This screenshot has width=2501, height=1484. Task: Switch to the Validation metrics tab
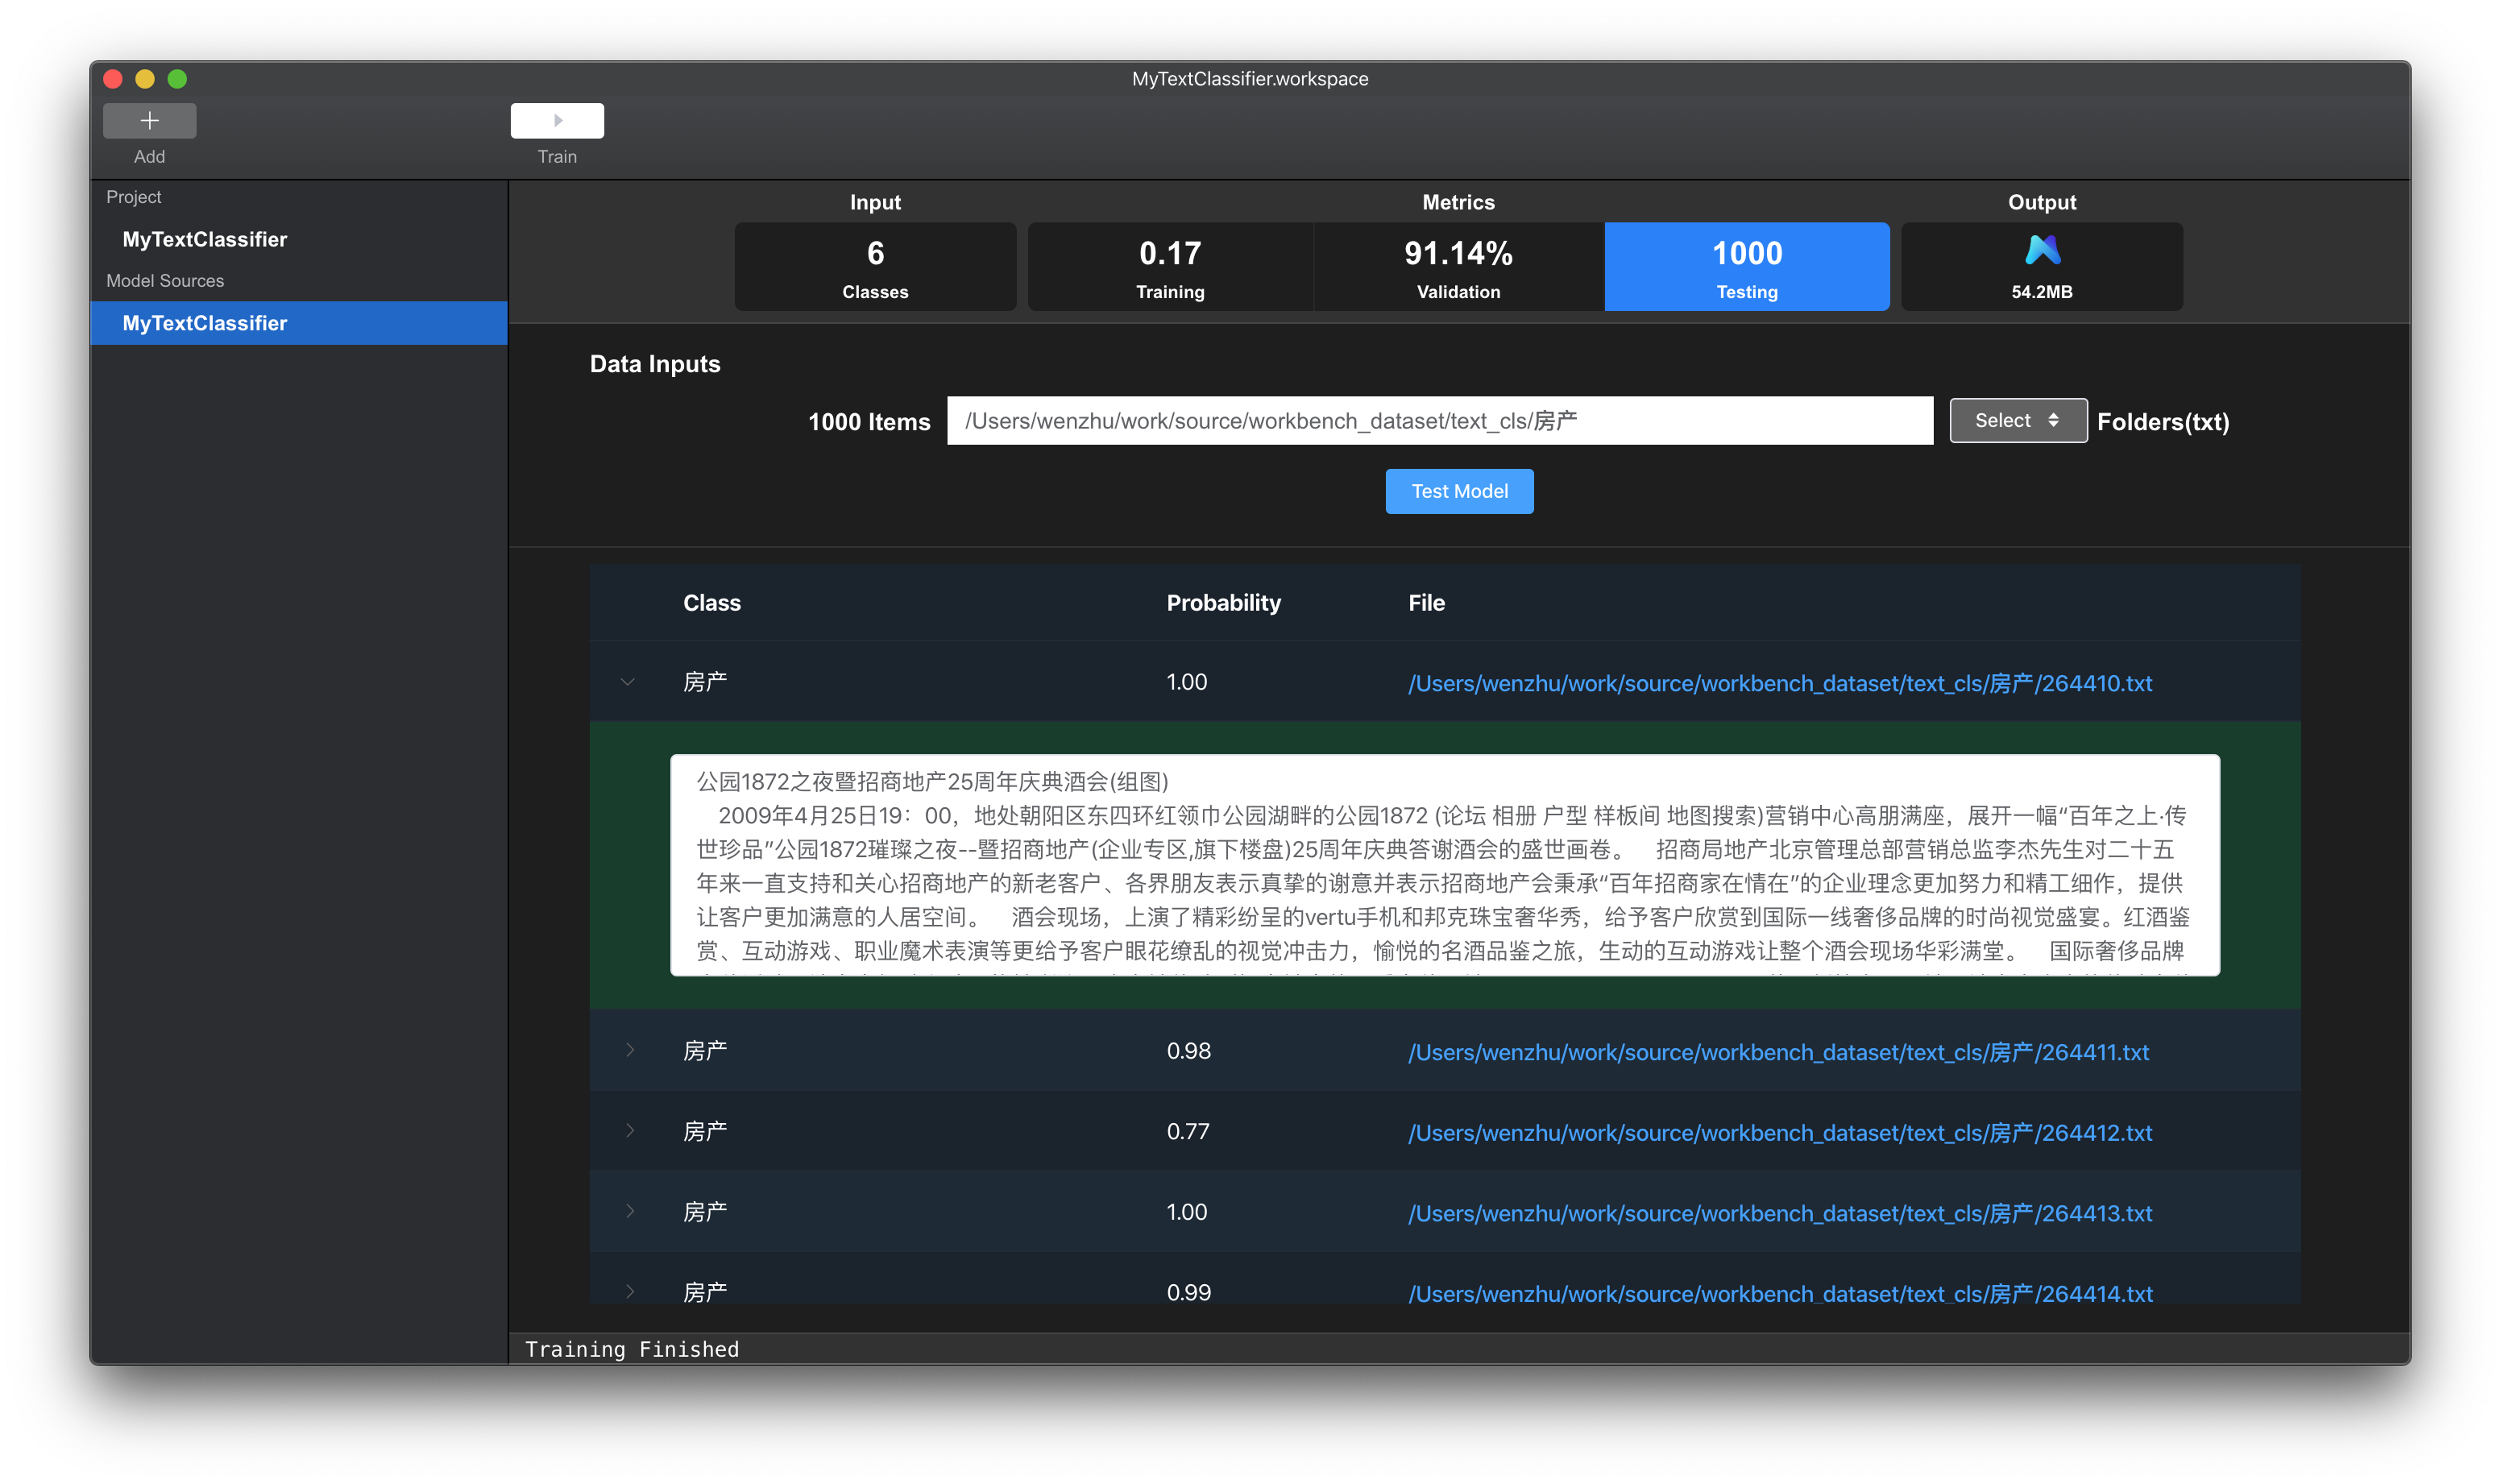tap(1458, 267)
